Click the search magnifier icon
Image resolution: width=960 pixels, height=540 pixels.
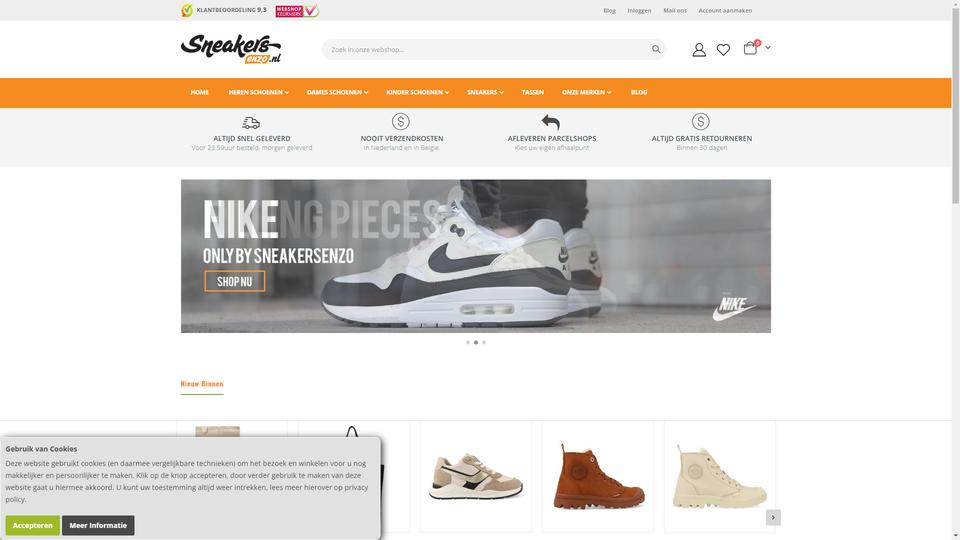(x=656, y=50)
